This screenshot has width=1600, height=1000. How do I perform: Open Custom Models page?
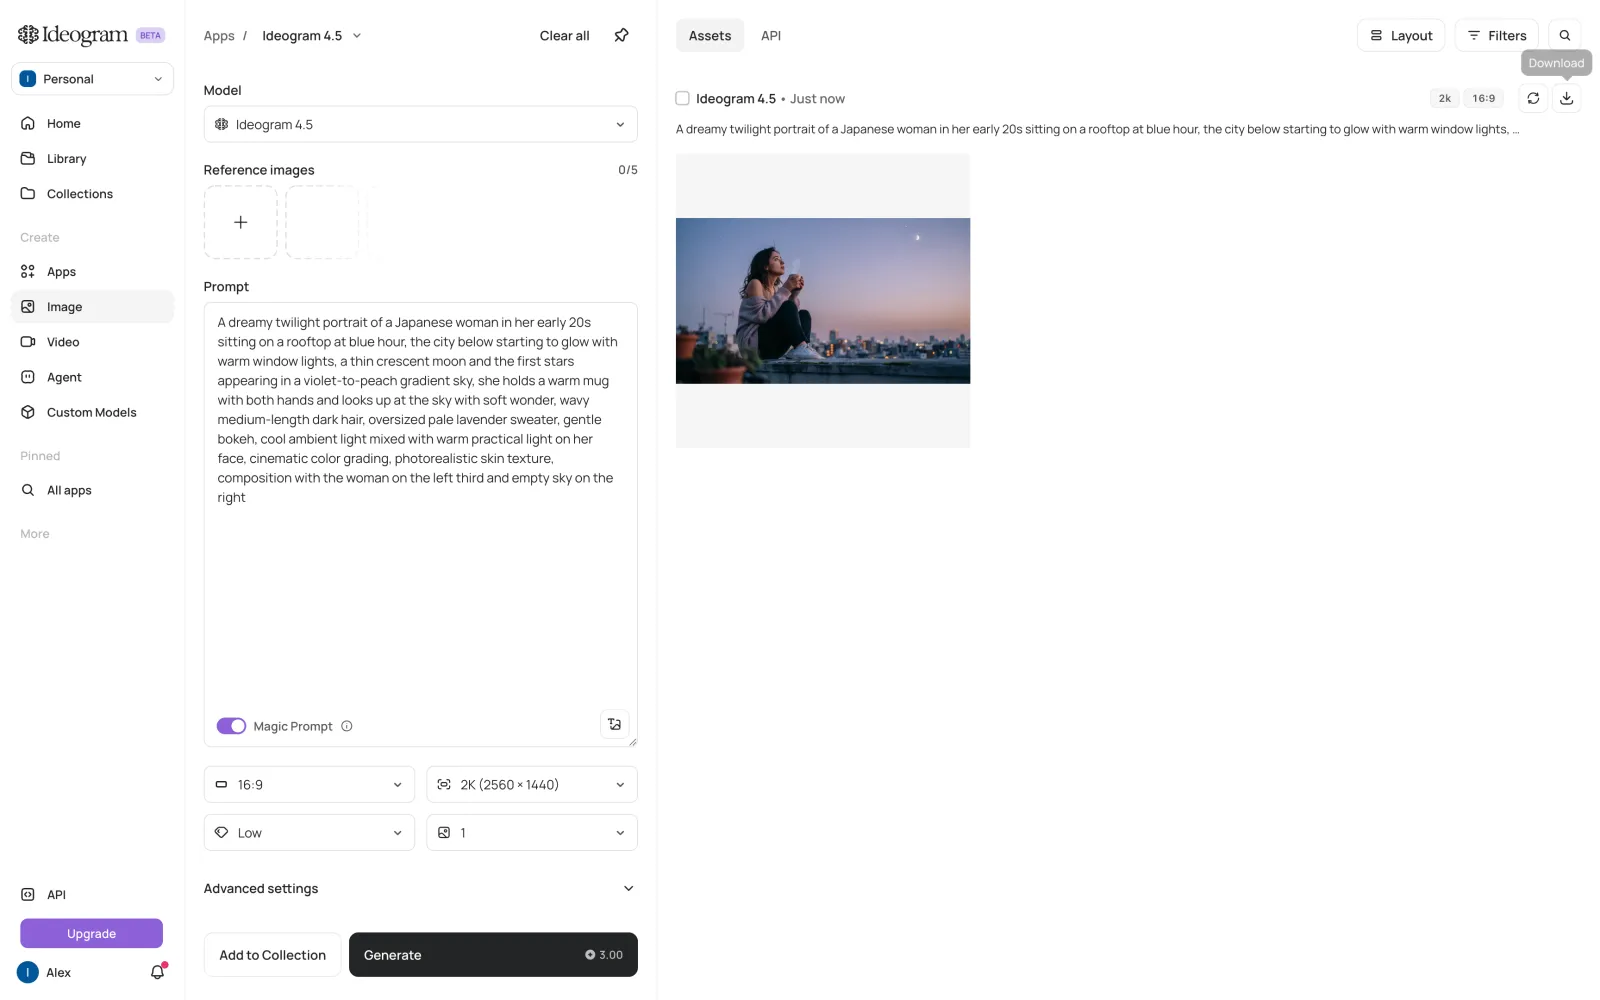92,412
